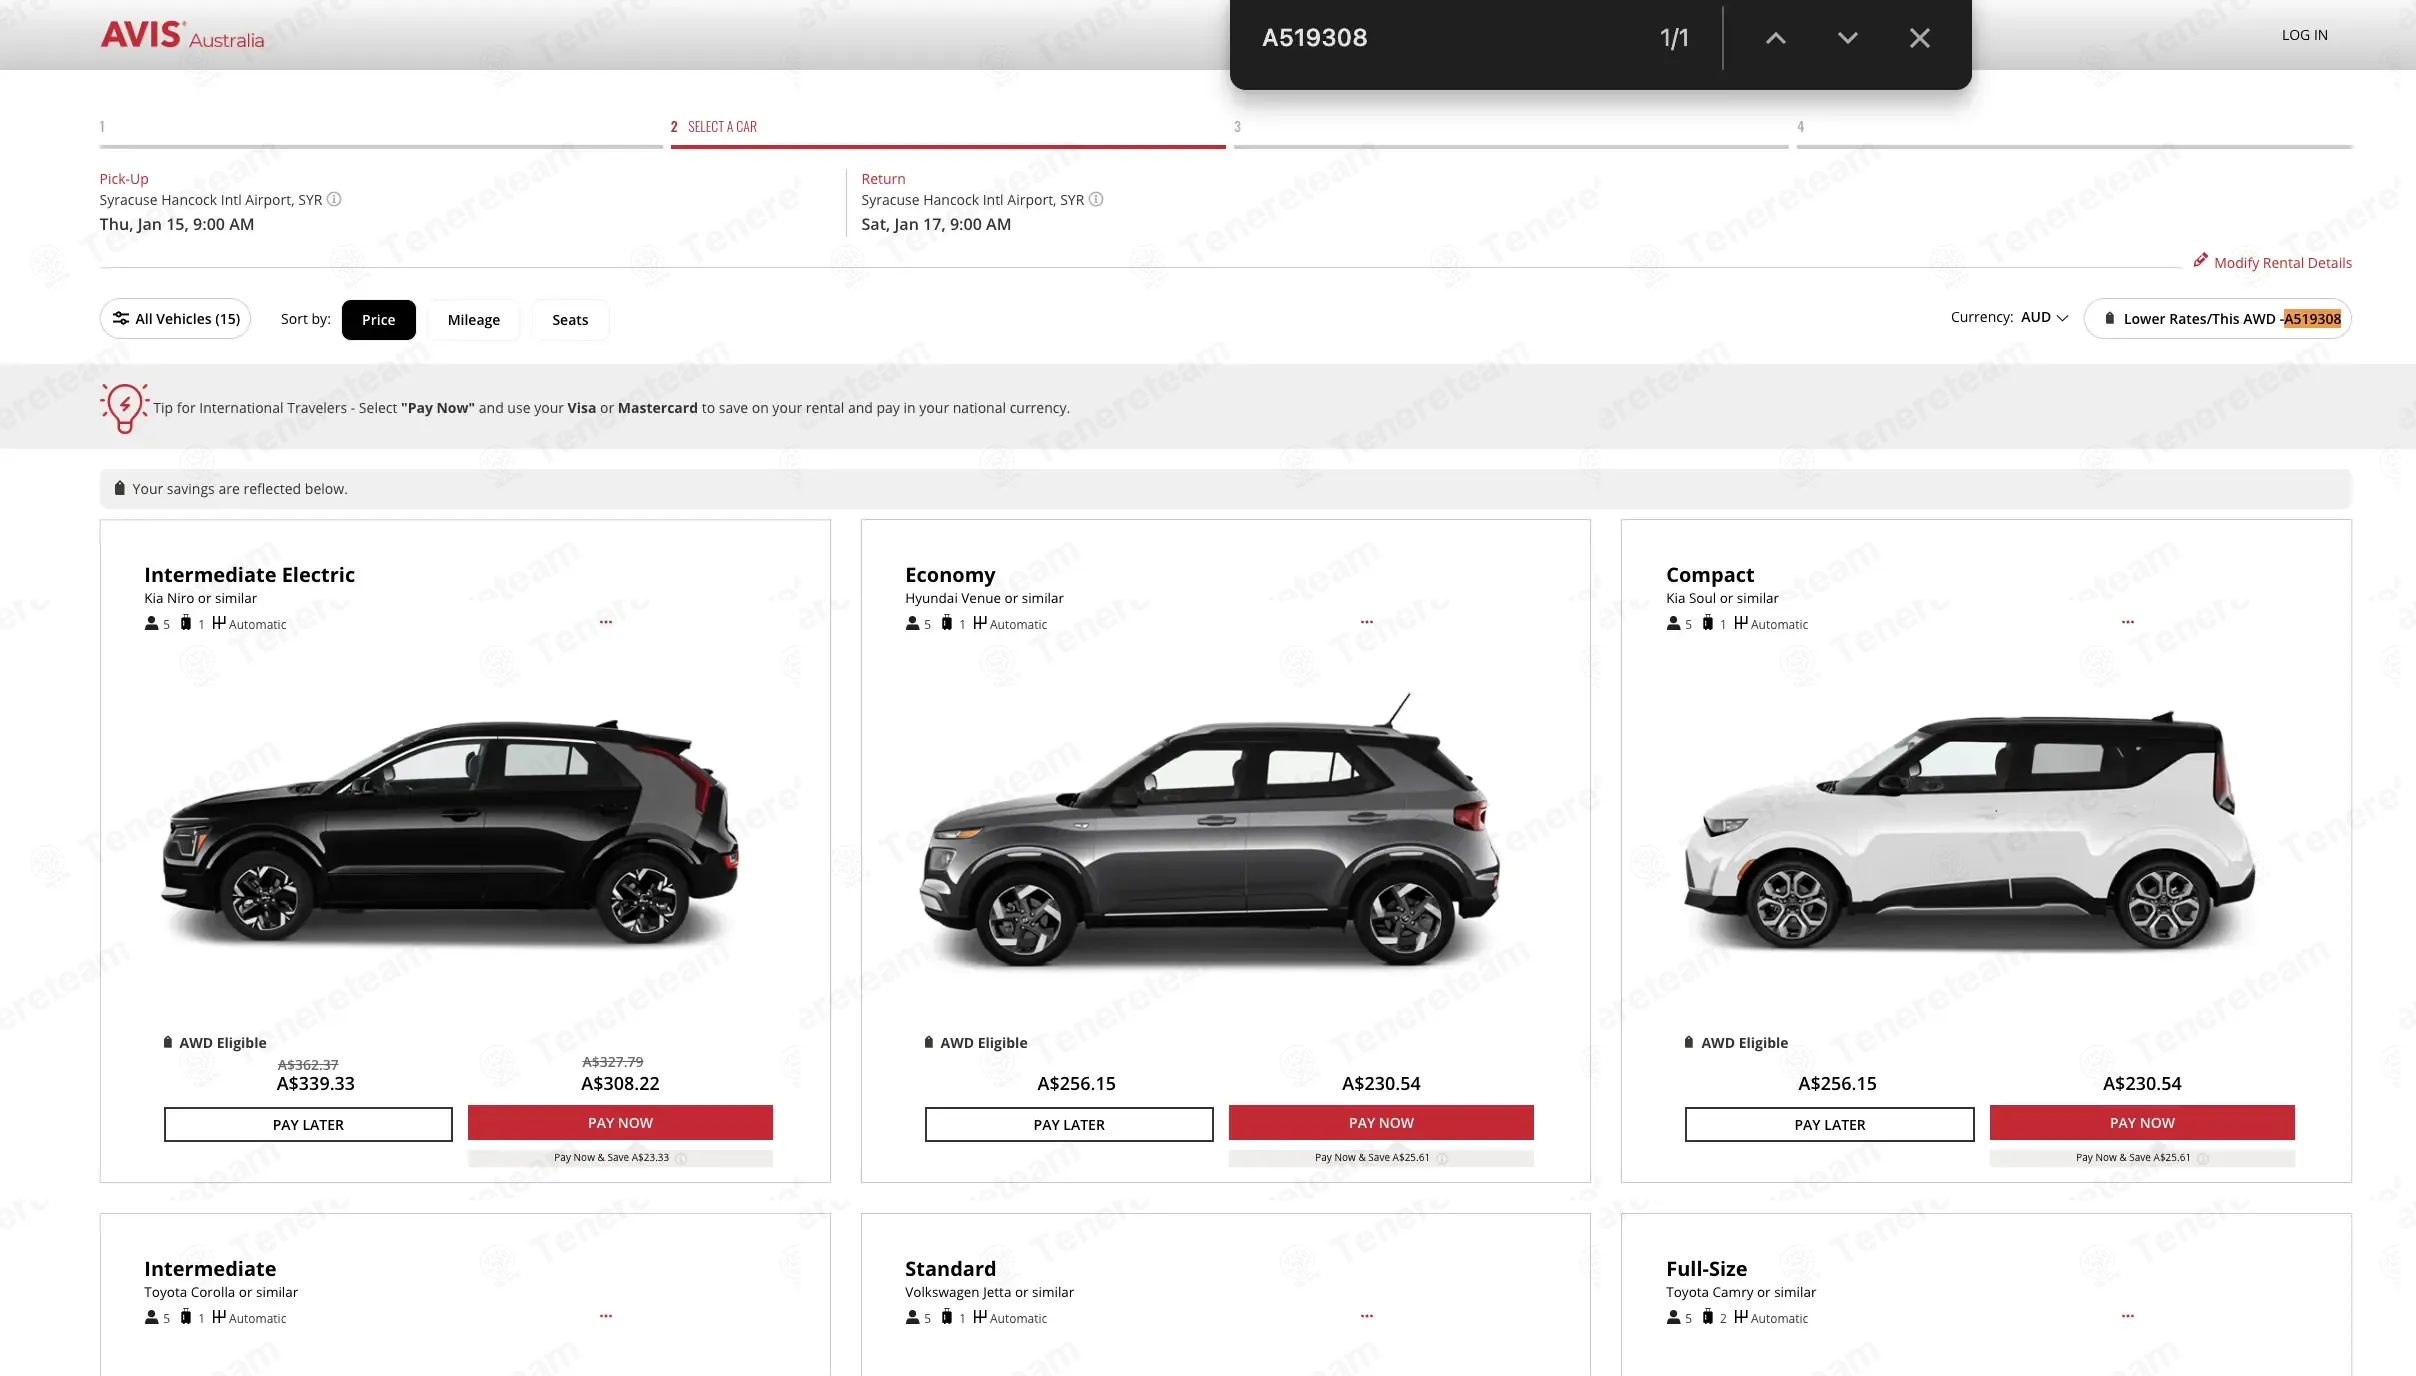This screenshot has width=2416, height=1376.
Task: Open more options for Standard Volkswagen Jetta
Action: [x=1367, y=1316]
